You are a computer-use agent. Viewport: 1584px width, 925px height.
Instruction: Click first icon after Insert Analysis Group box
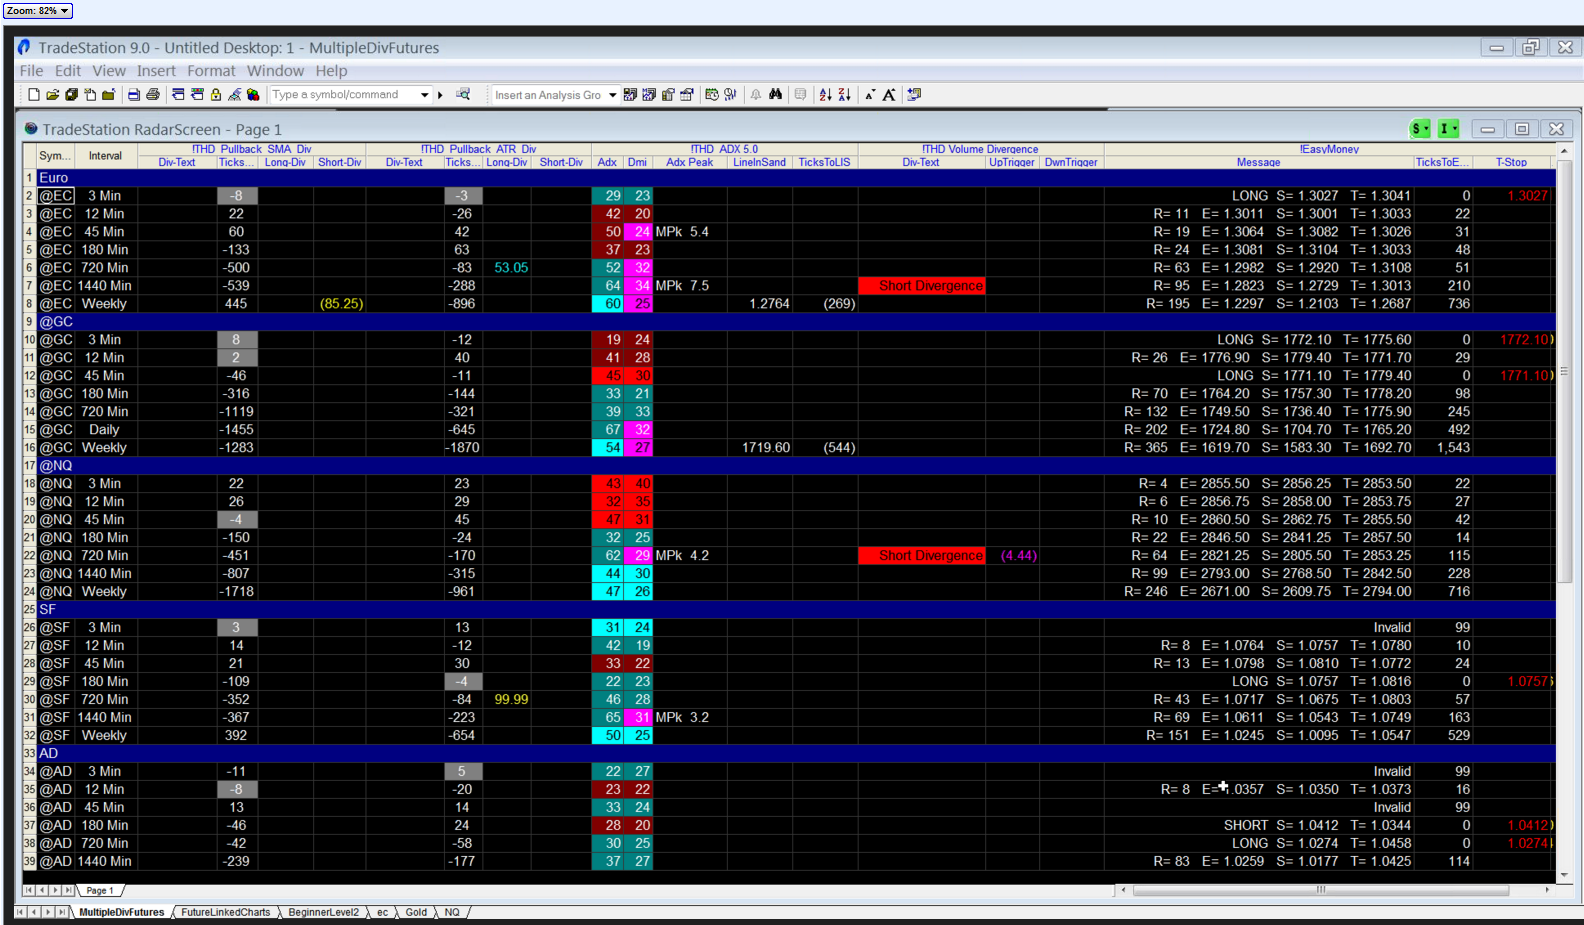pos(630,95)
